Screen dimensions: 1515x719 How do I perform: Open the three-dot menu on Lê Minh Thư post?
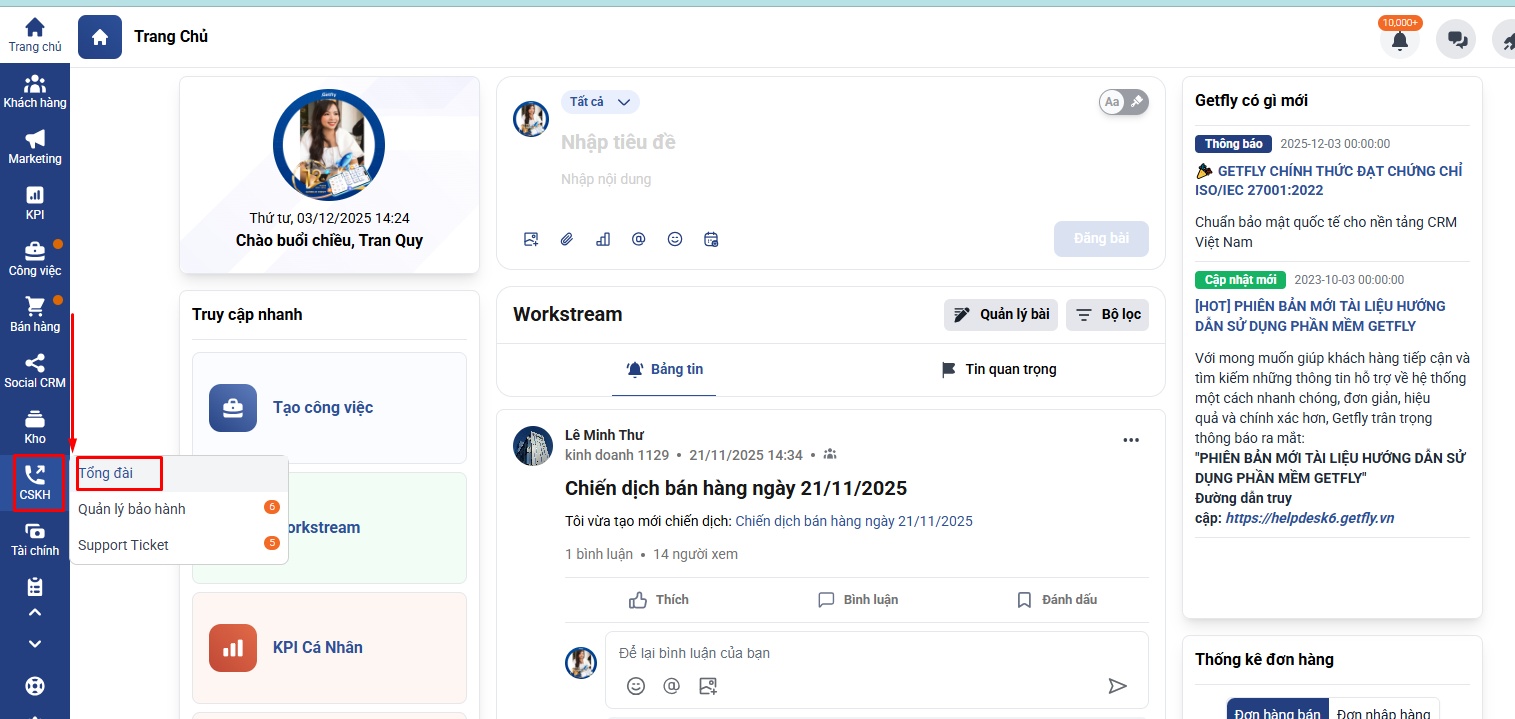[x=1131, y=440]
